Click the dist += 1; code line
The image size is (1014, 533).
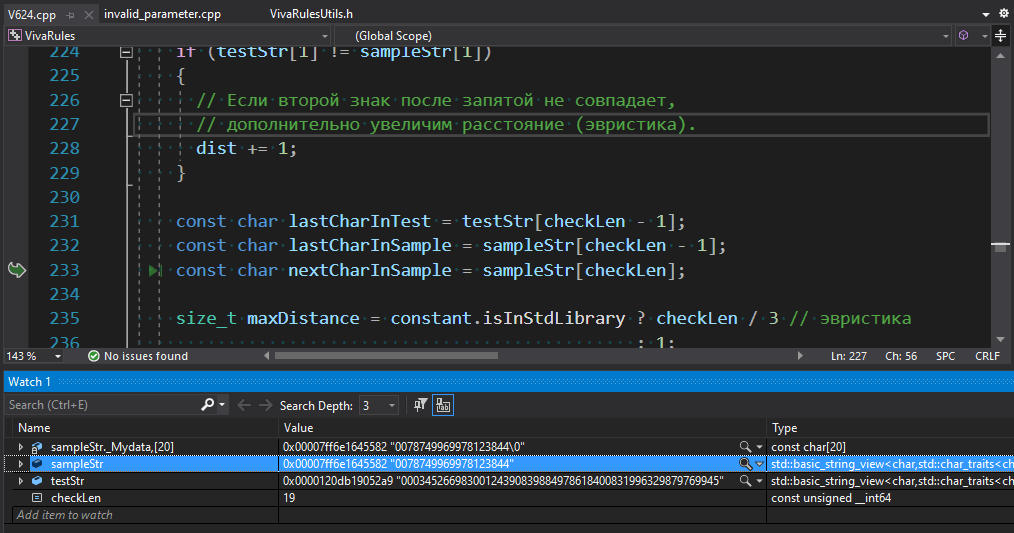246,148
